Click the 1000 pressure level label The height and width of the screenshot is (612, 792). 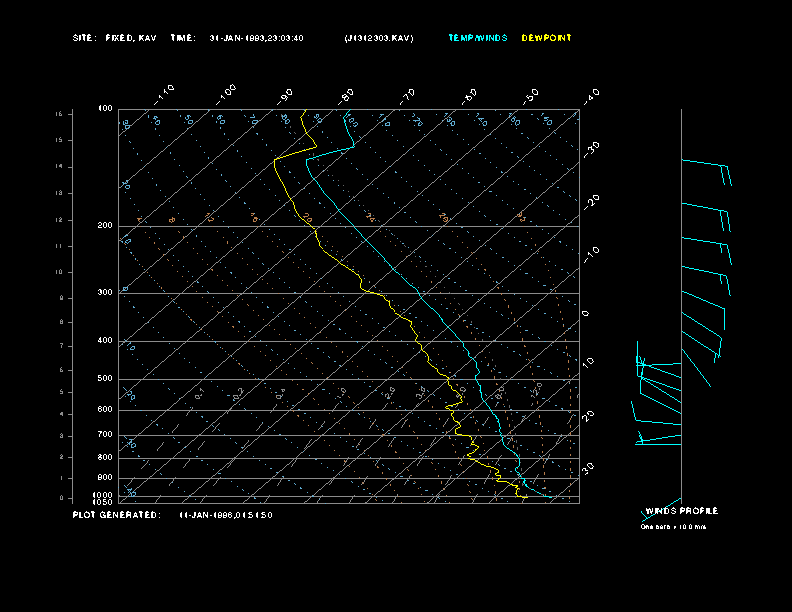104,495
